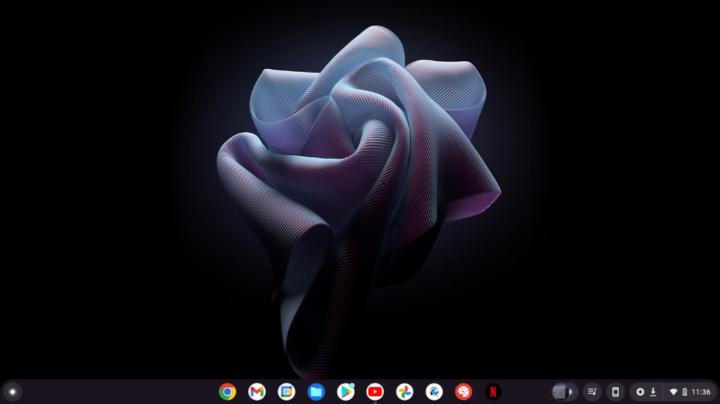The width and height of the screenshot is (720, 404).
Task: Open the launcher button on the shelf
Action: (x=12, y=392)
